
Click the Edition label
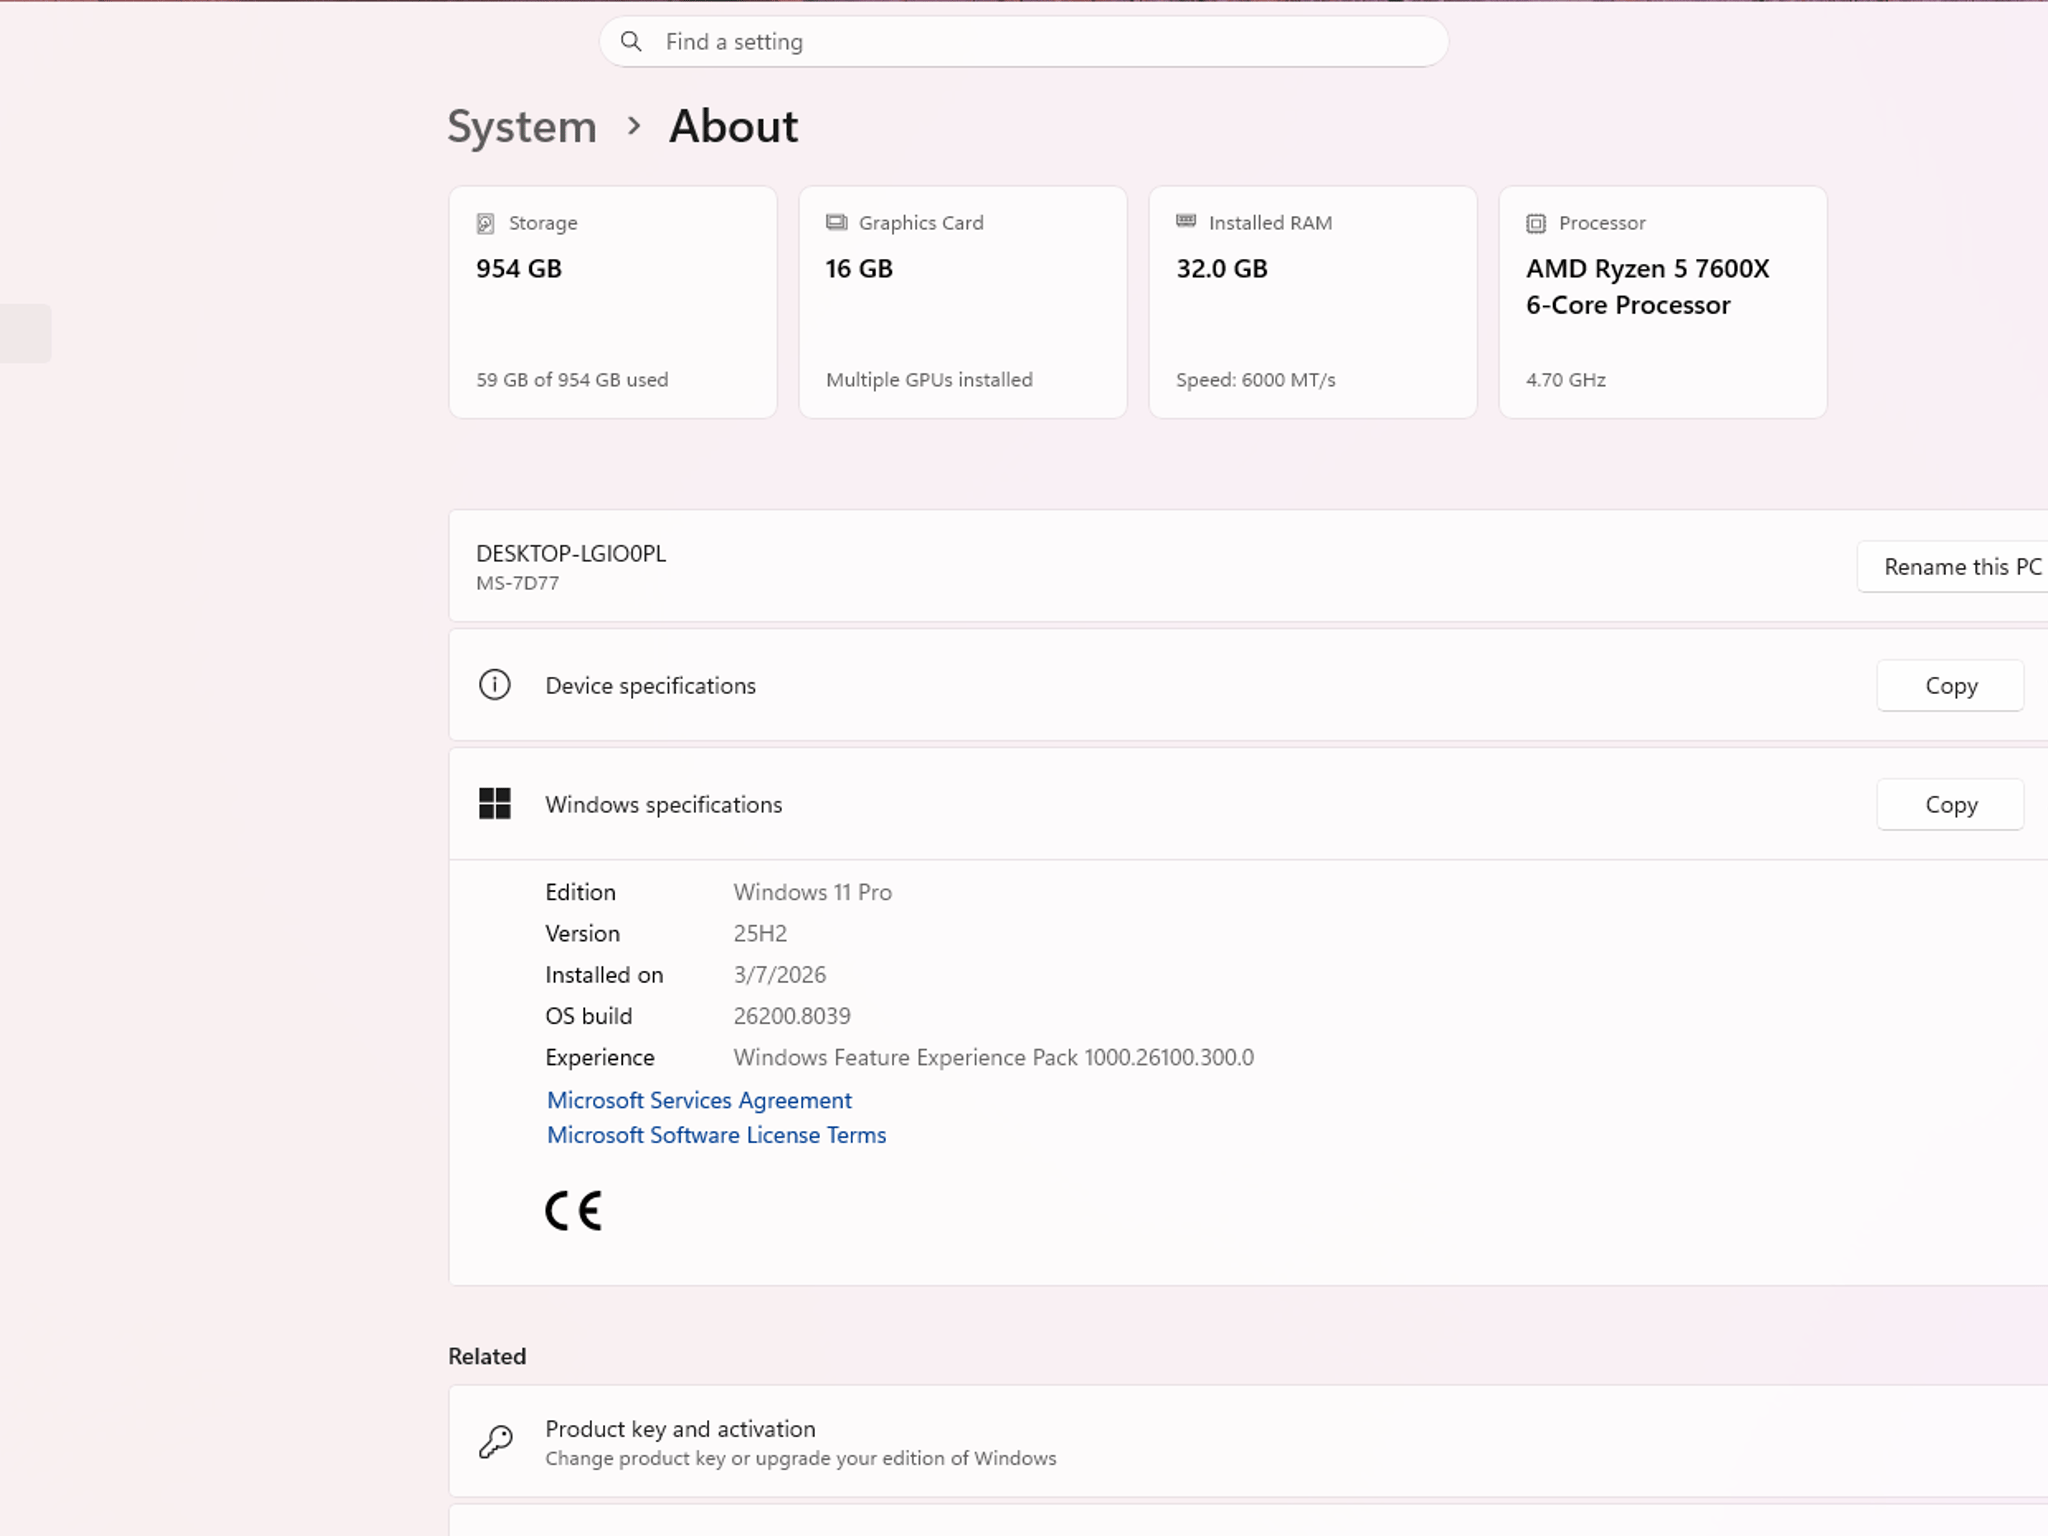580,892
